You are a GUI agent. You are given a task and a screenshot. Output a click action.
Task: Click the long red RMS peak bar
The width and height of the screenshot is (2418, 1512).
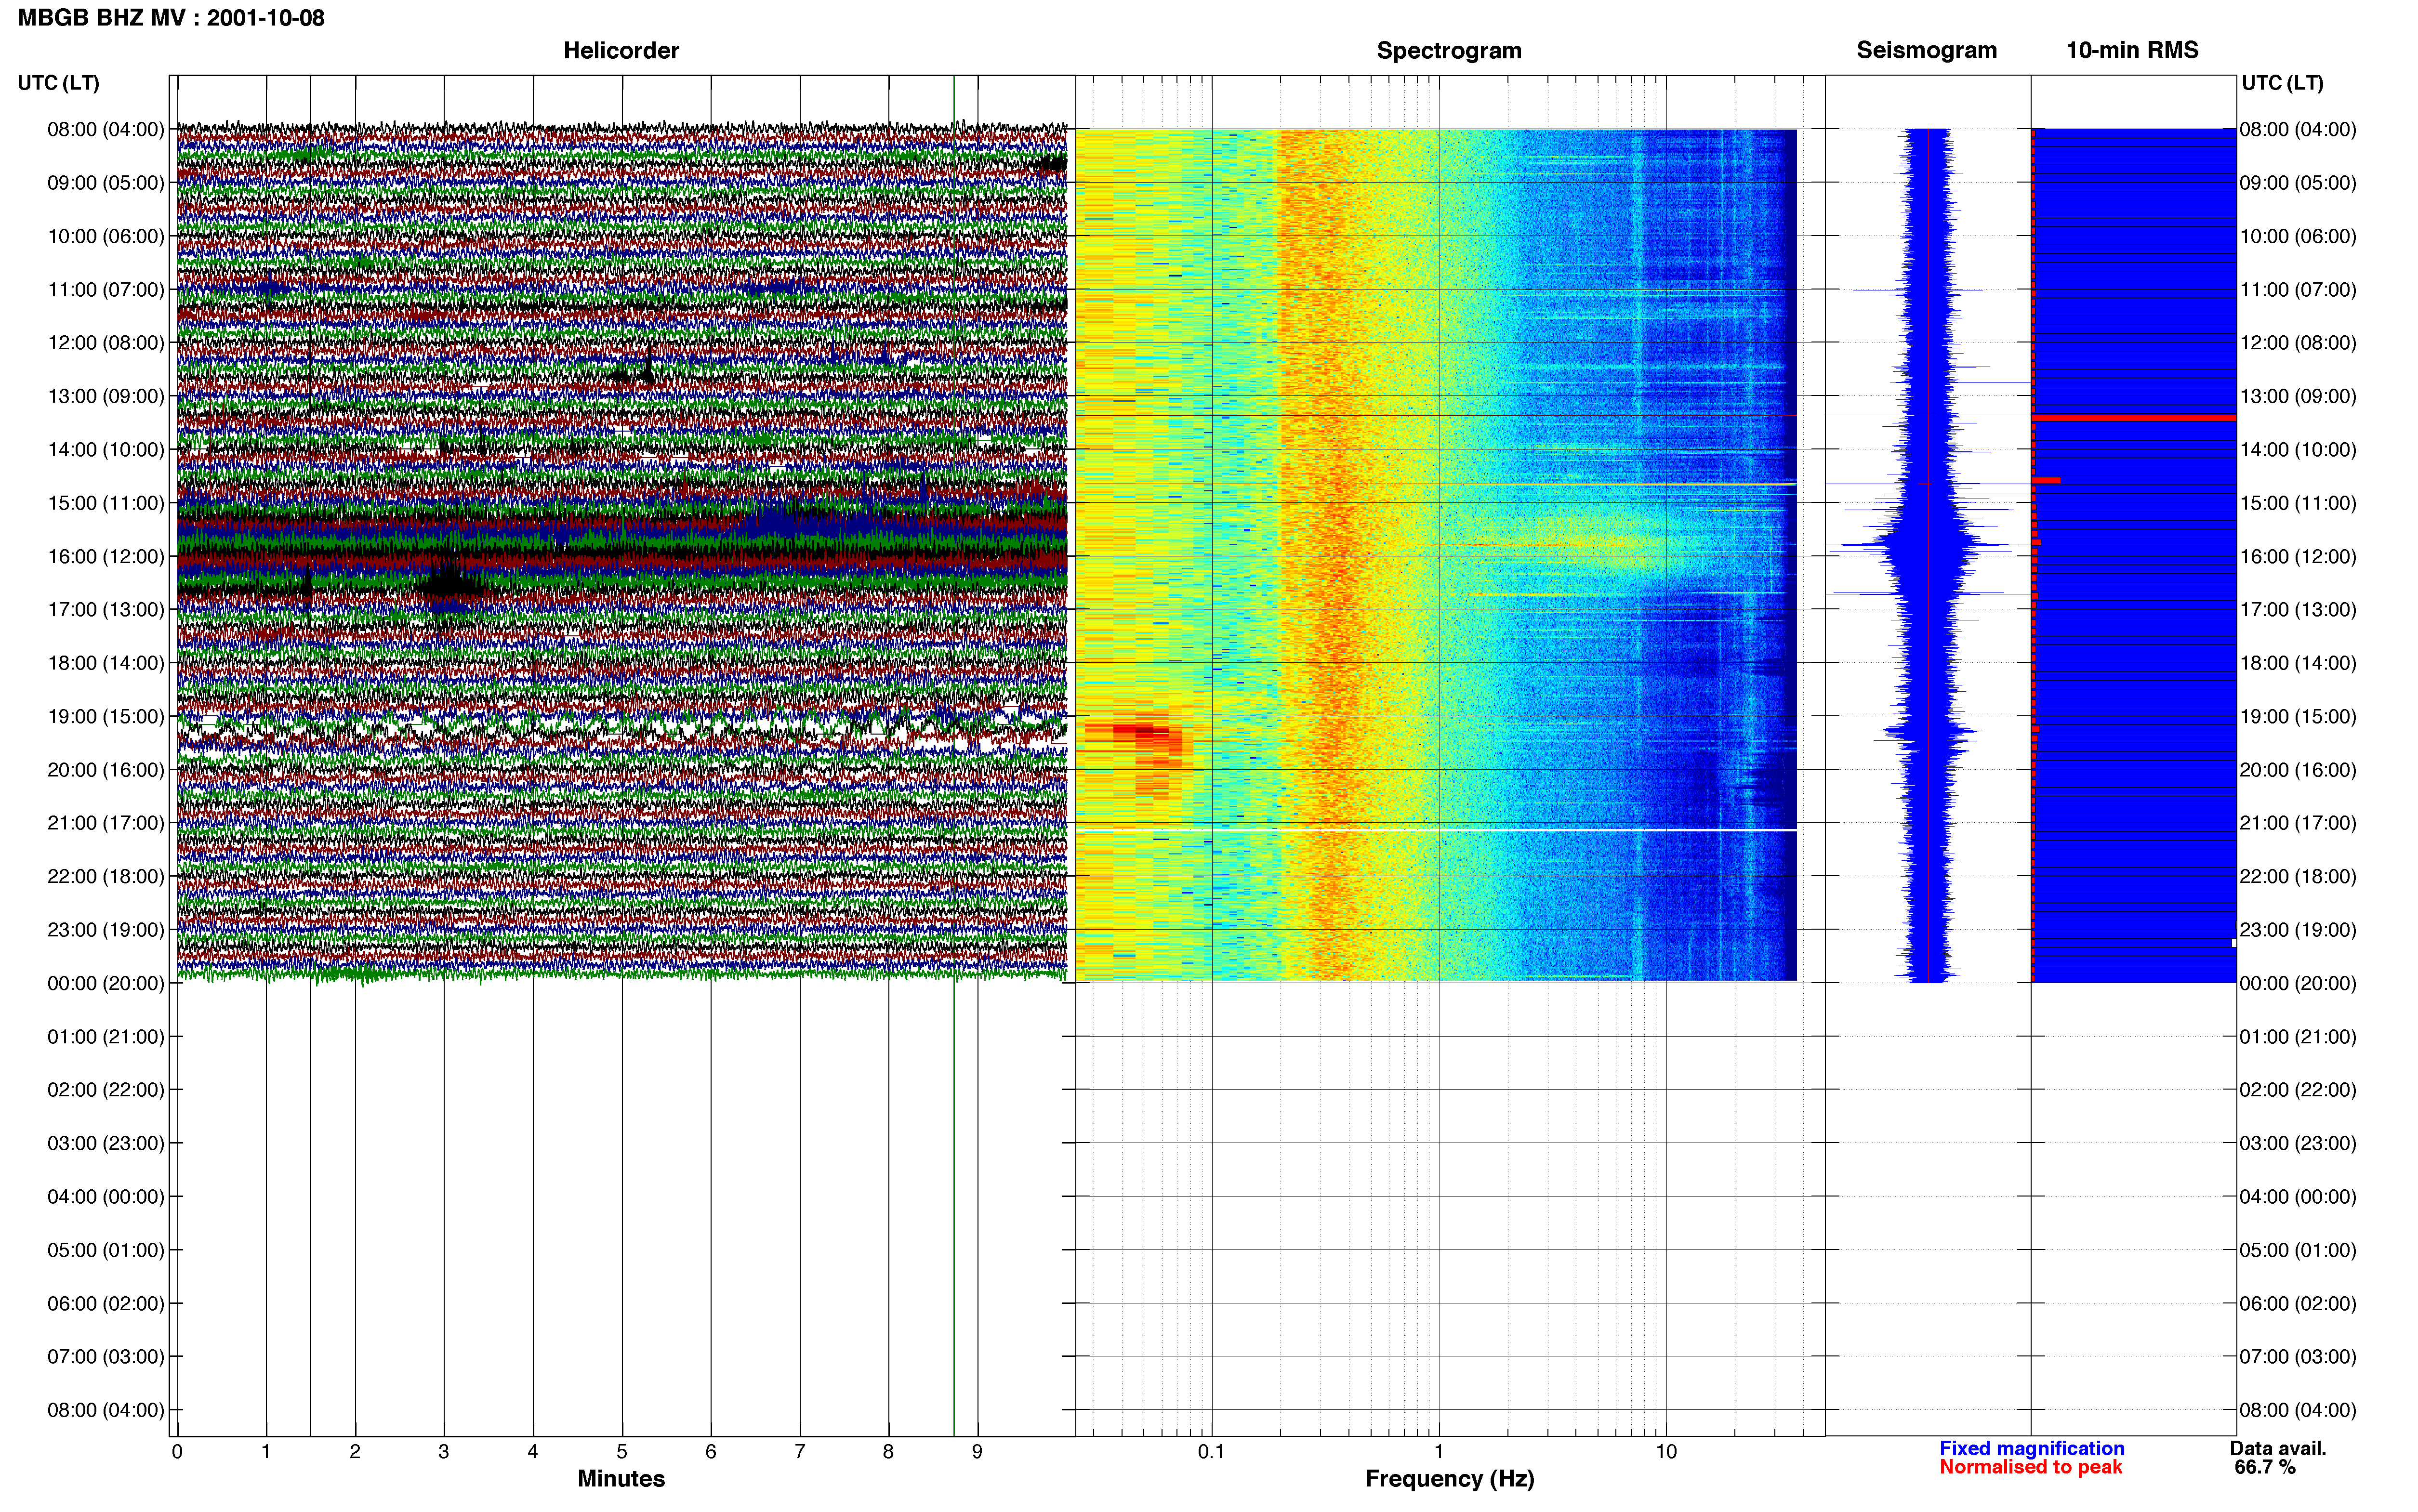(2134, 418)
